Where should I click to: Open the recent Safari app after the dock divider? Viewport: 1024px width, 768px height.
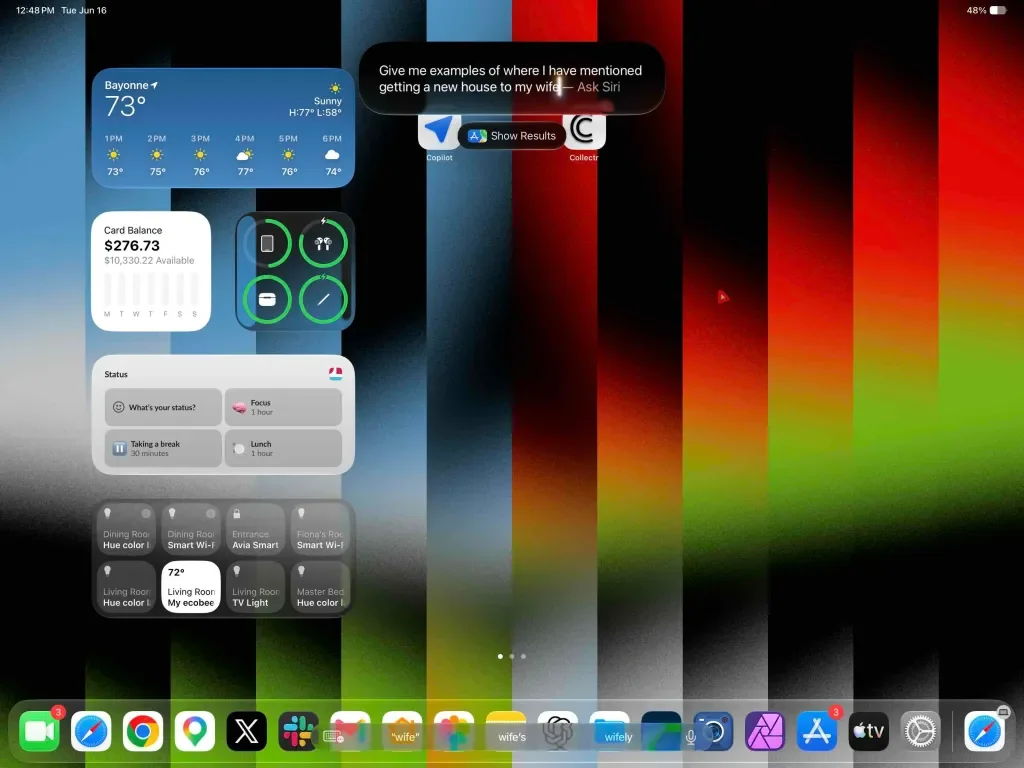point(984,731)
